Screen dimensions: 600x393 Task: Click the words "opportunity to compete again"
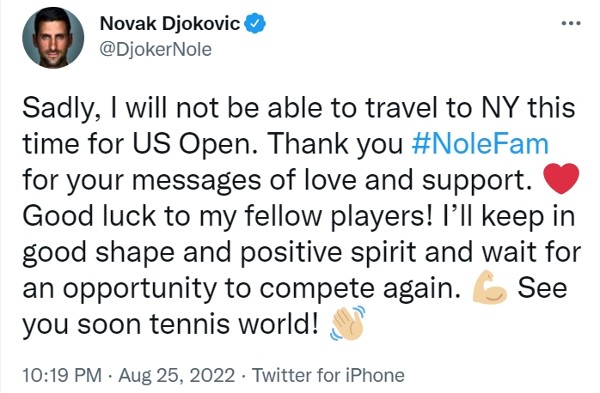[261, 289]
